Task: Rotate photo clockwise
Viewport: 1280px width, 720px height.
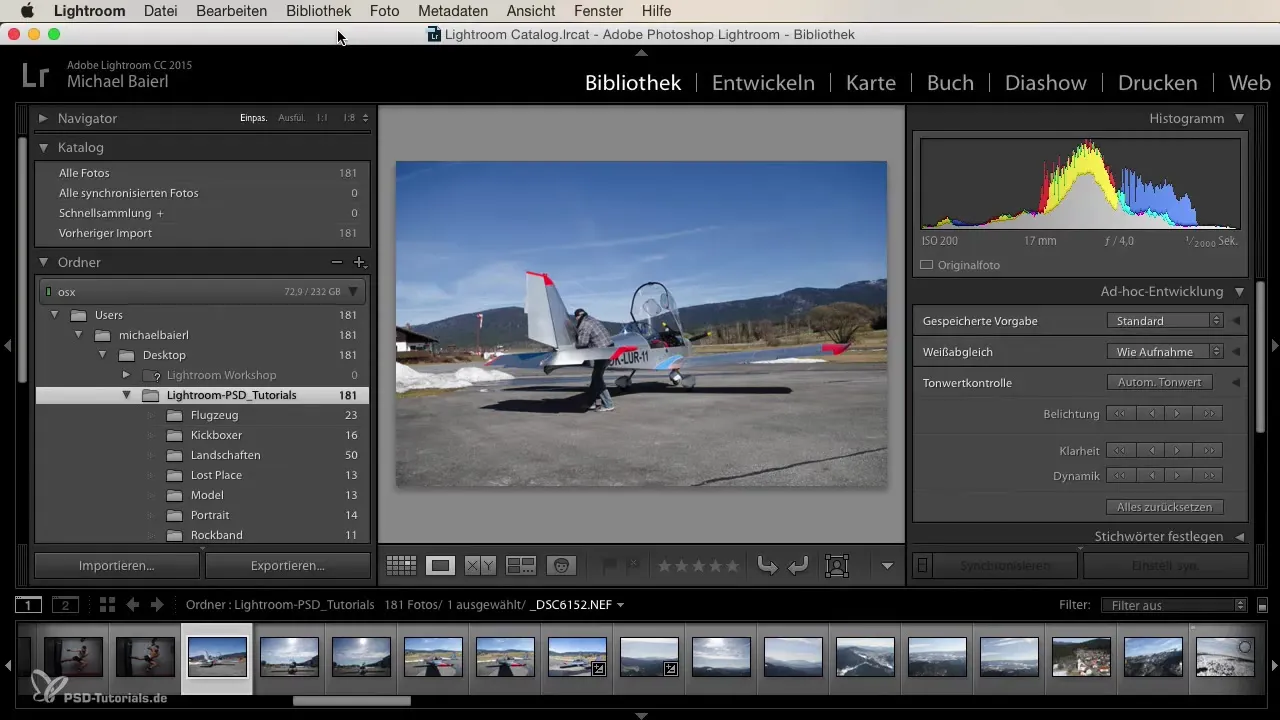Action: pos(798,566)
